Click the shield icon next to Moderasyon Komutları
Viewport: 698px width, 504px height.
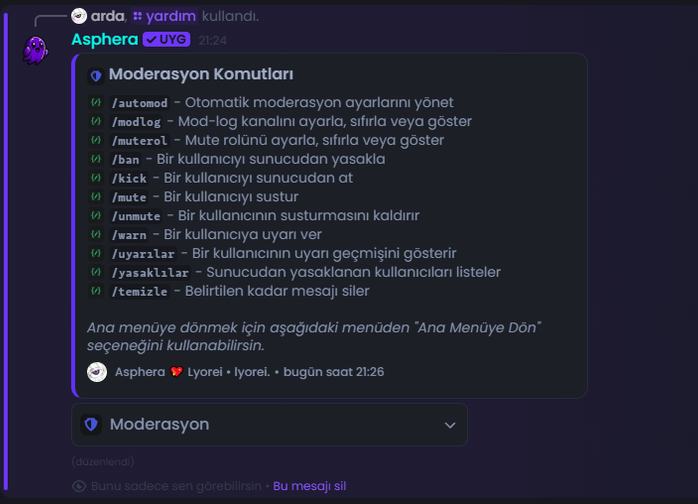point(96,76)
